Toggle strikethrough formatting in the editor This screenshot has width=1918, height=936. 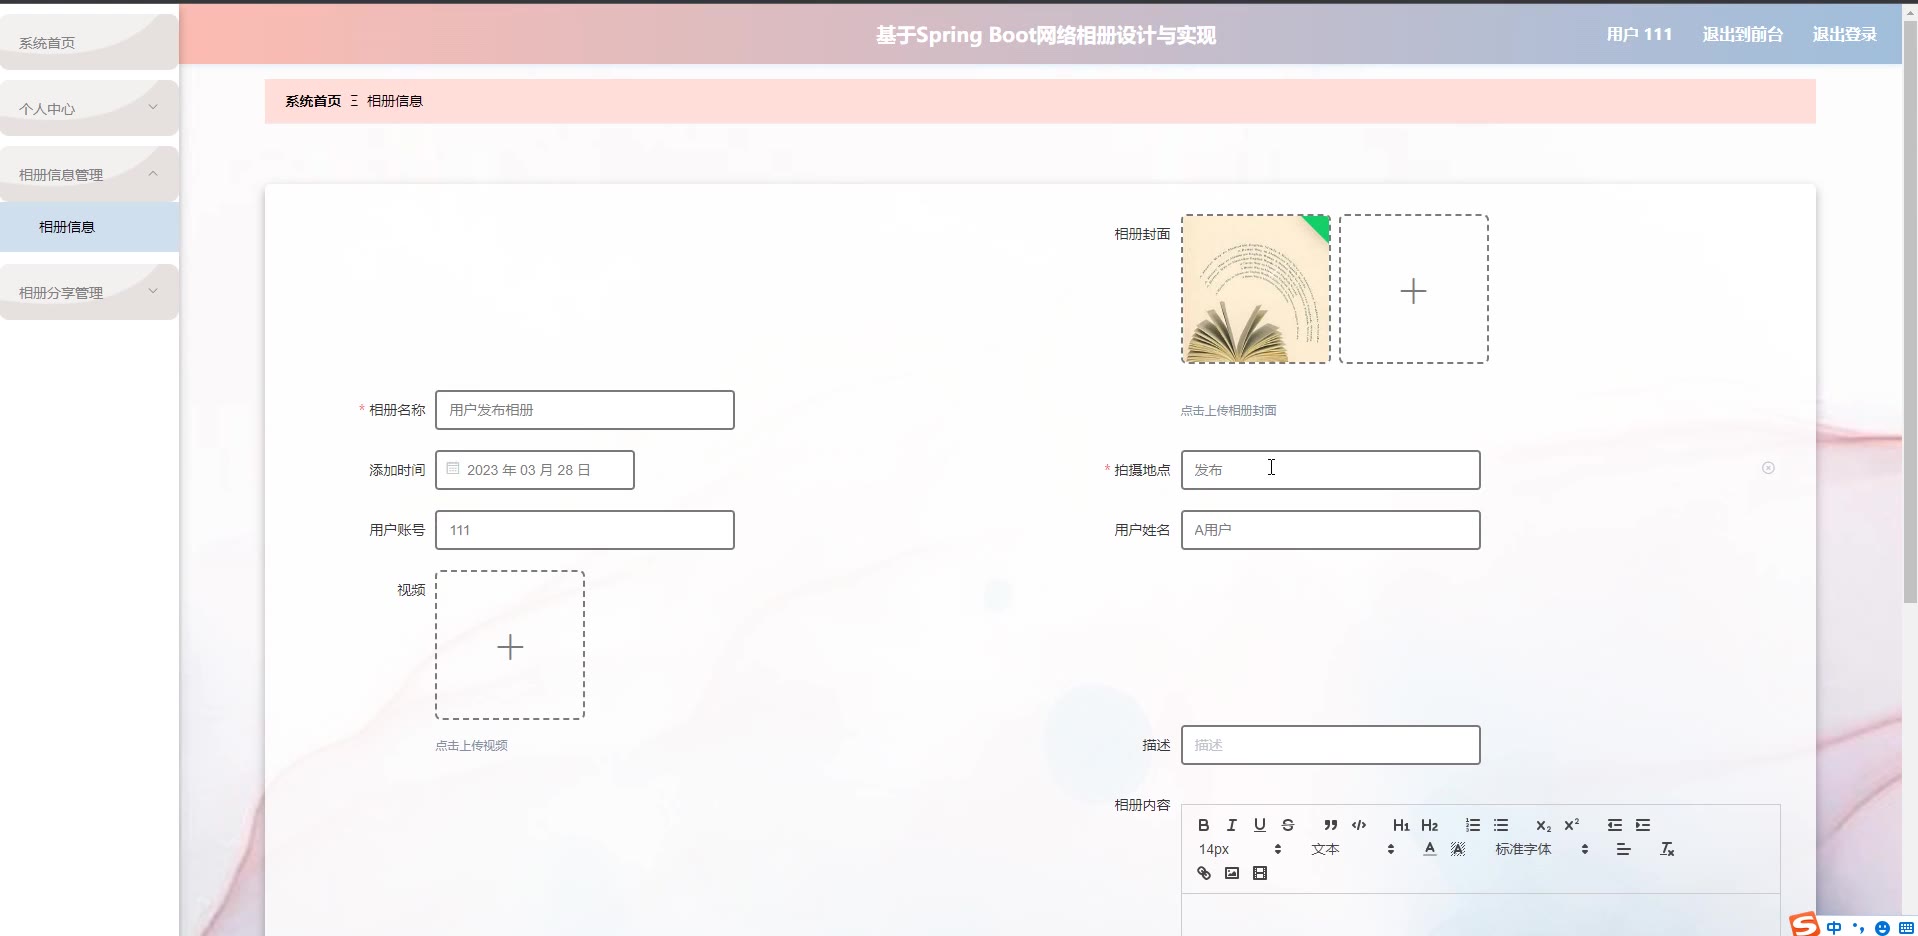[1288, 825]
